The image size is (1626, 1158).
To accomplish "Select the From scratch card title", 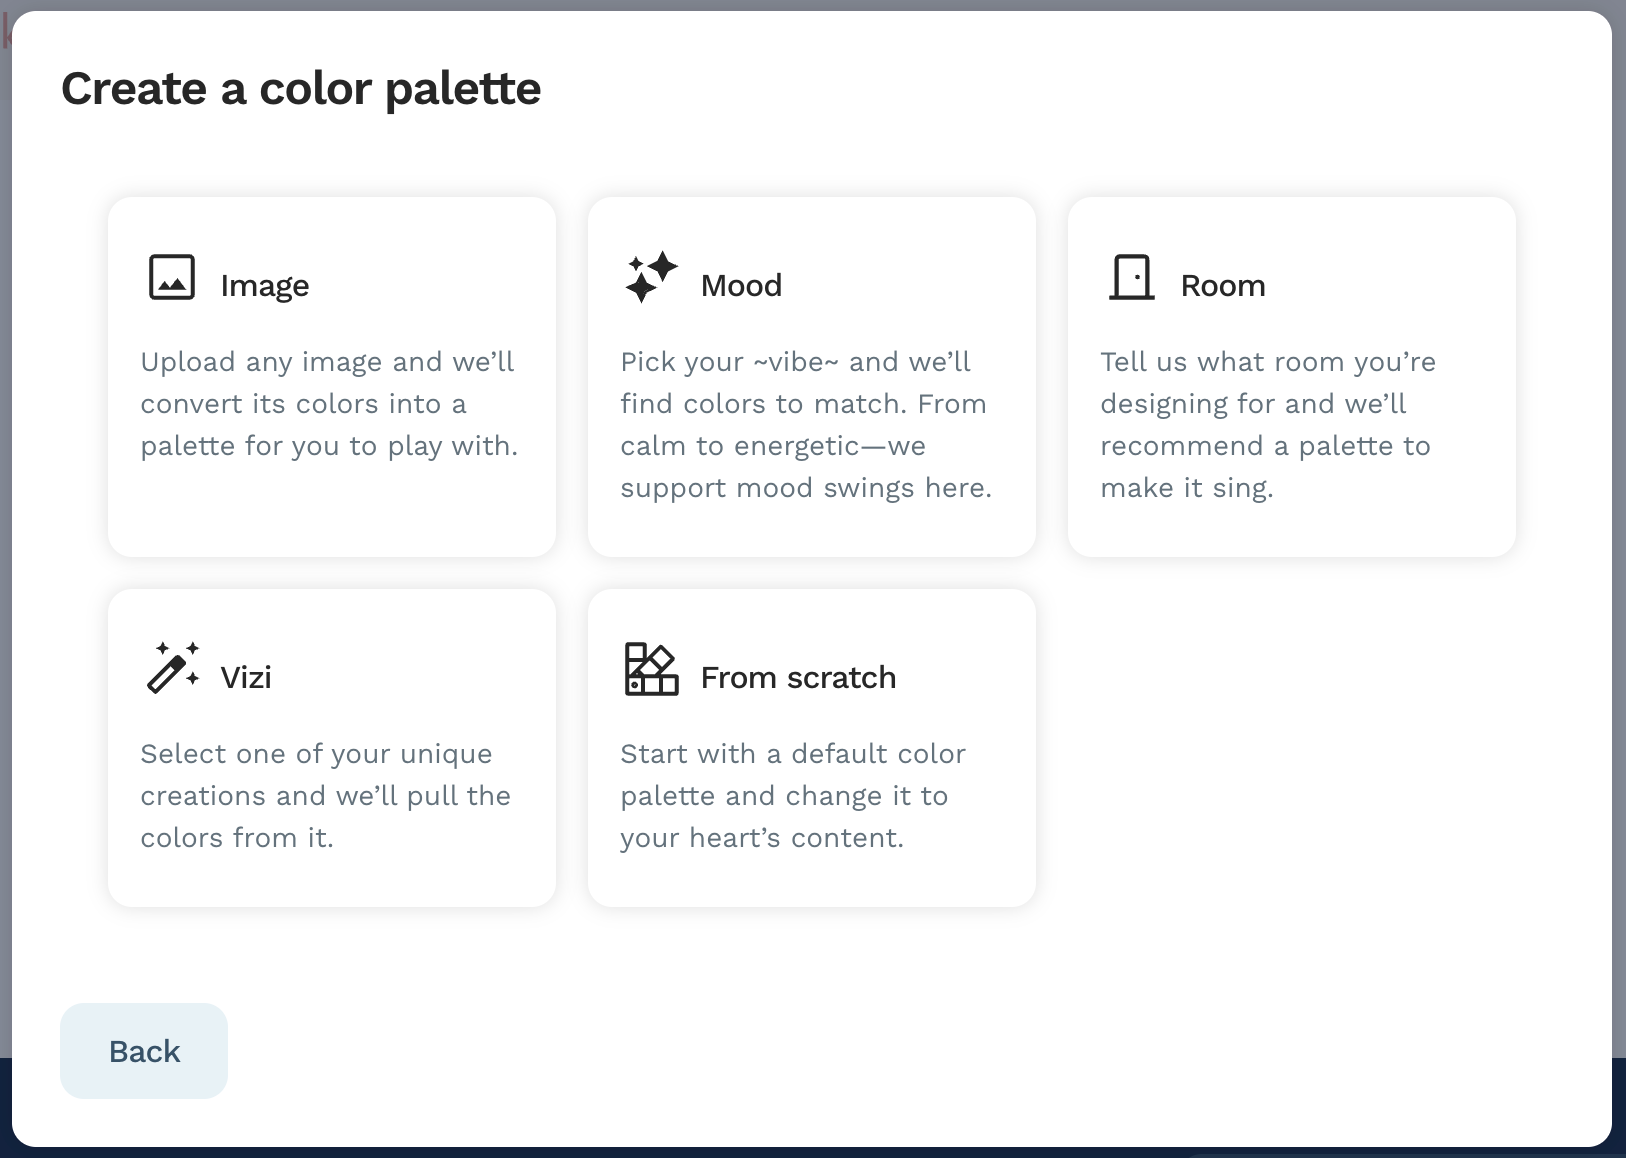I will click(x=798, y=678).
